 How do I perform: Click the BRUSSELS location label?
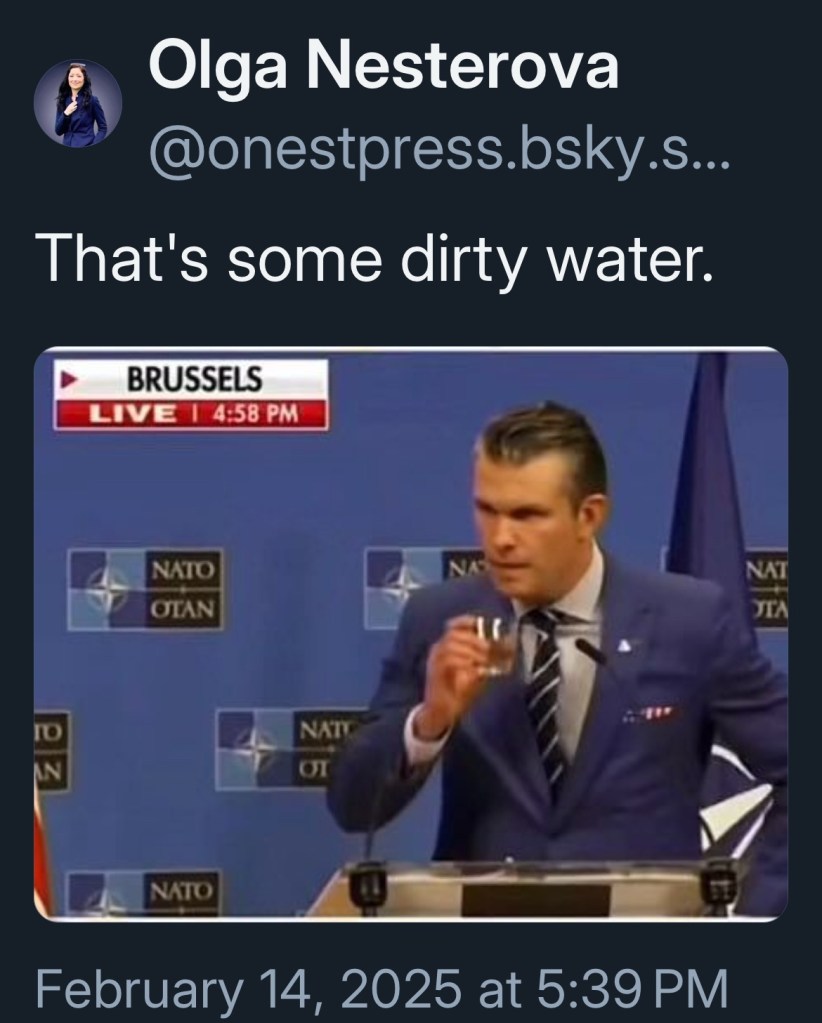click(195, 379)
